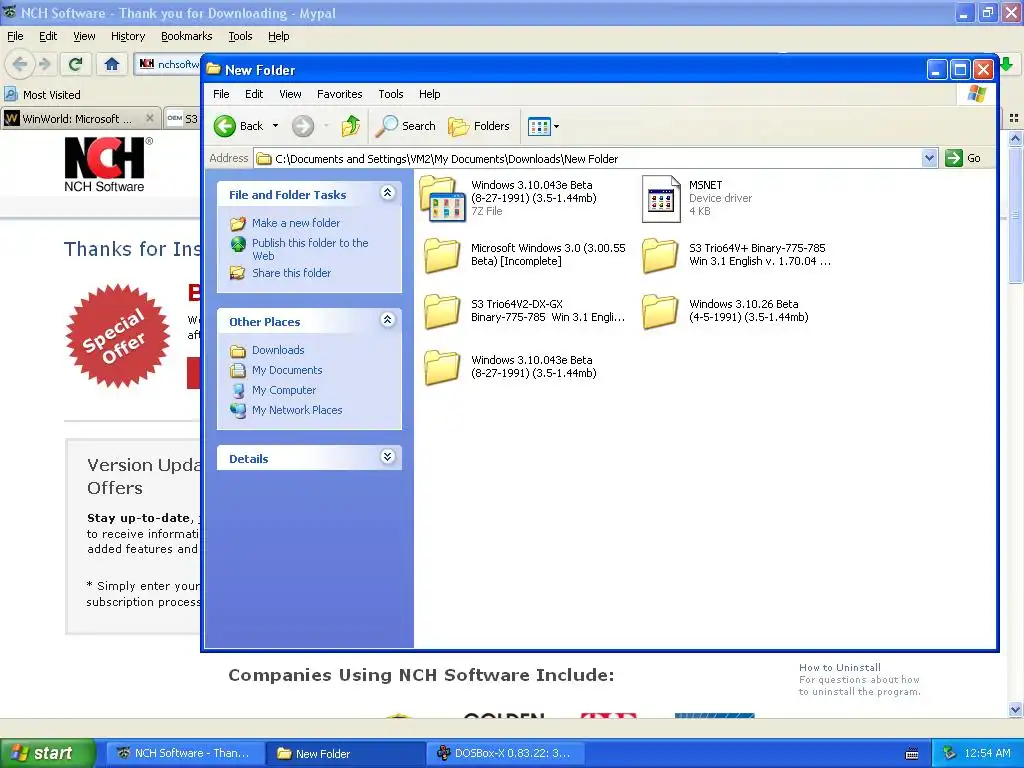Click Share this folder link
1024x768 pixels.
291,273
